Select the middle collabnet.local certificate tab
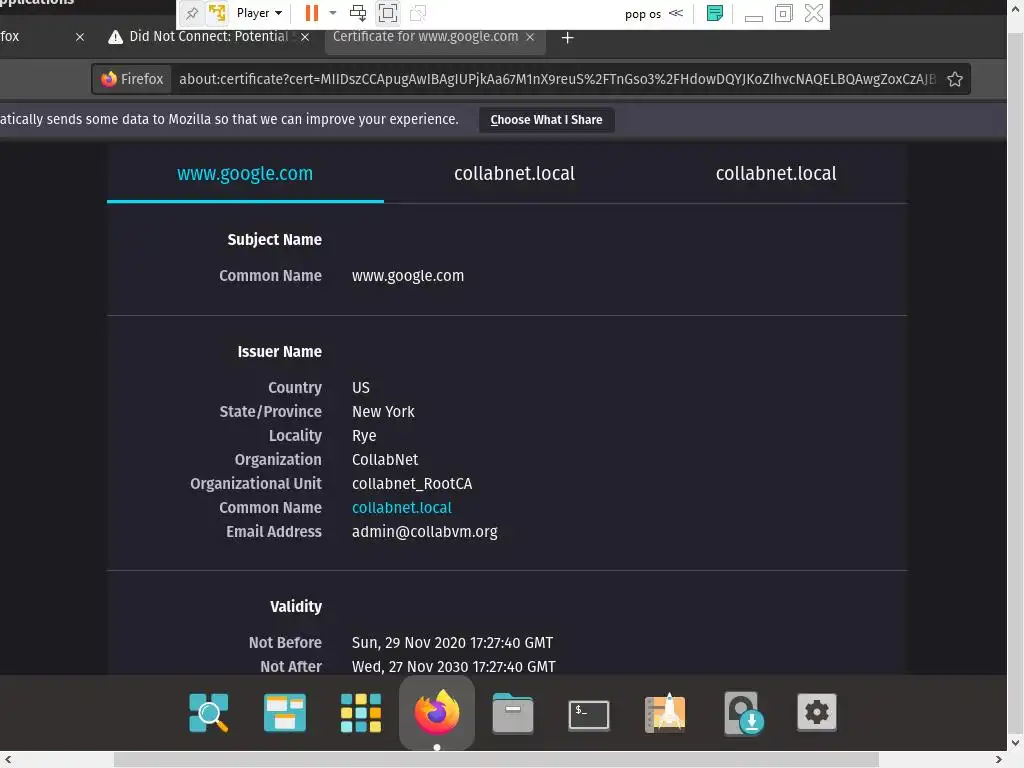This screenshot has height=768, width=1024. [x=515, y=174]
